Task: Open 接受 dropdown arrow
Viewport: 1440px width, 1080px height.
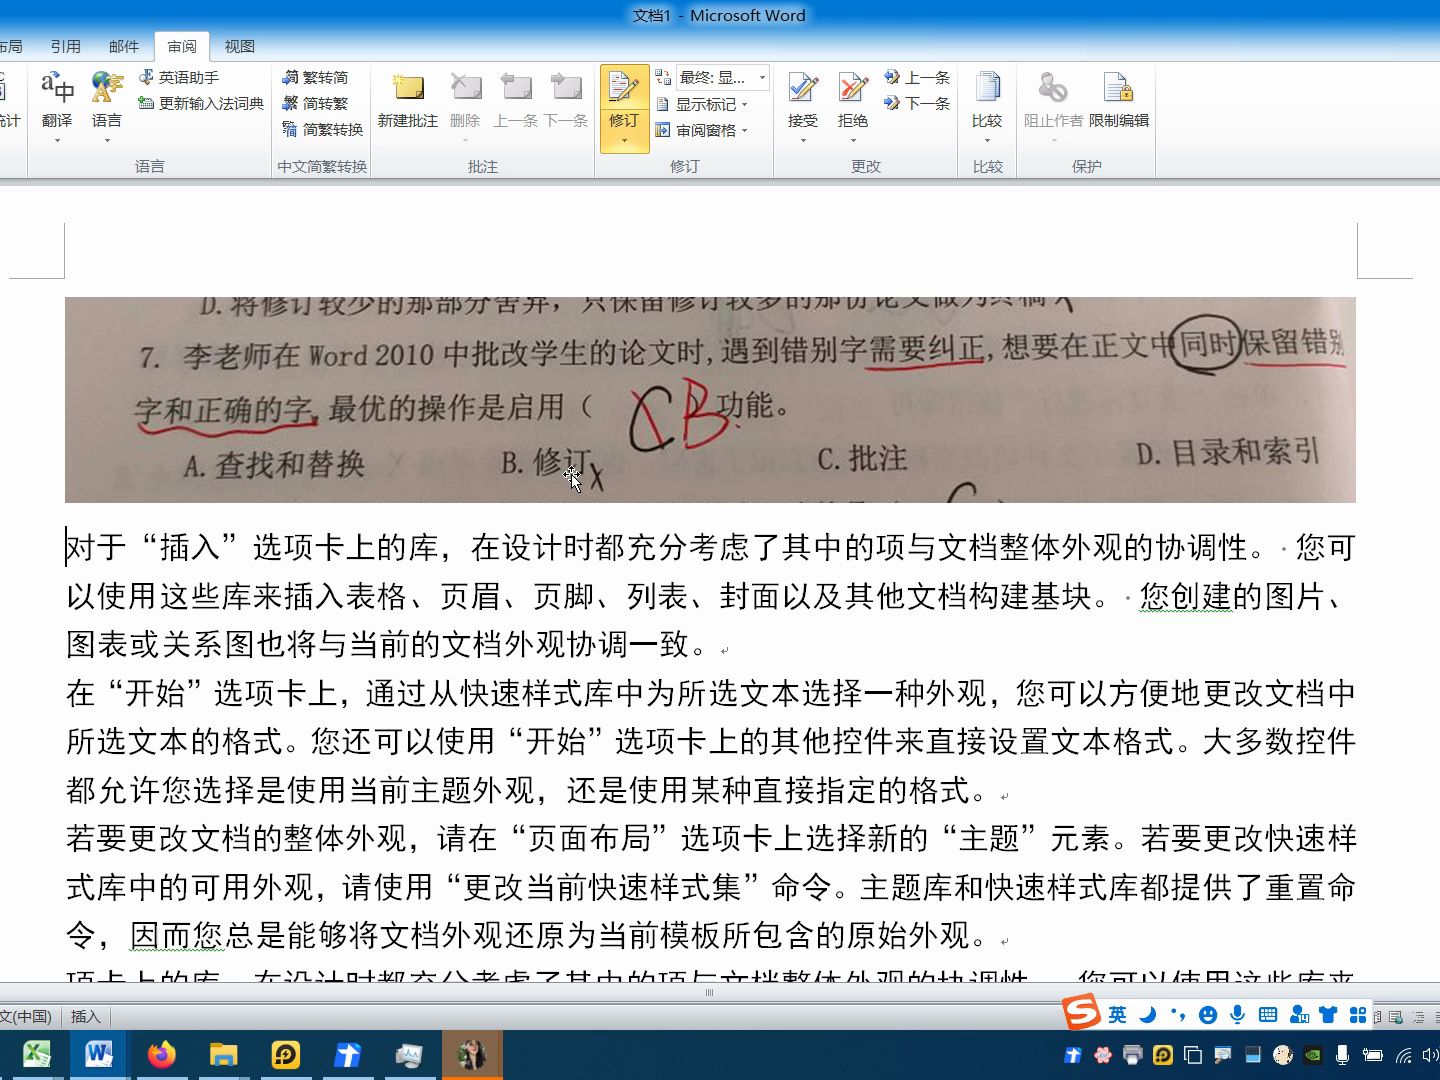Action: (802, 141)
